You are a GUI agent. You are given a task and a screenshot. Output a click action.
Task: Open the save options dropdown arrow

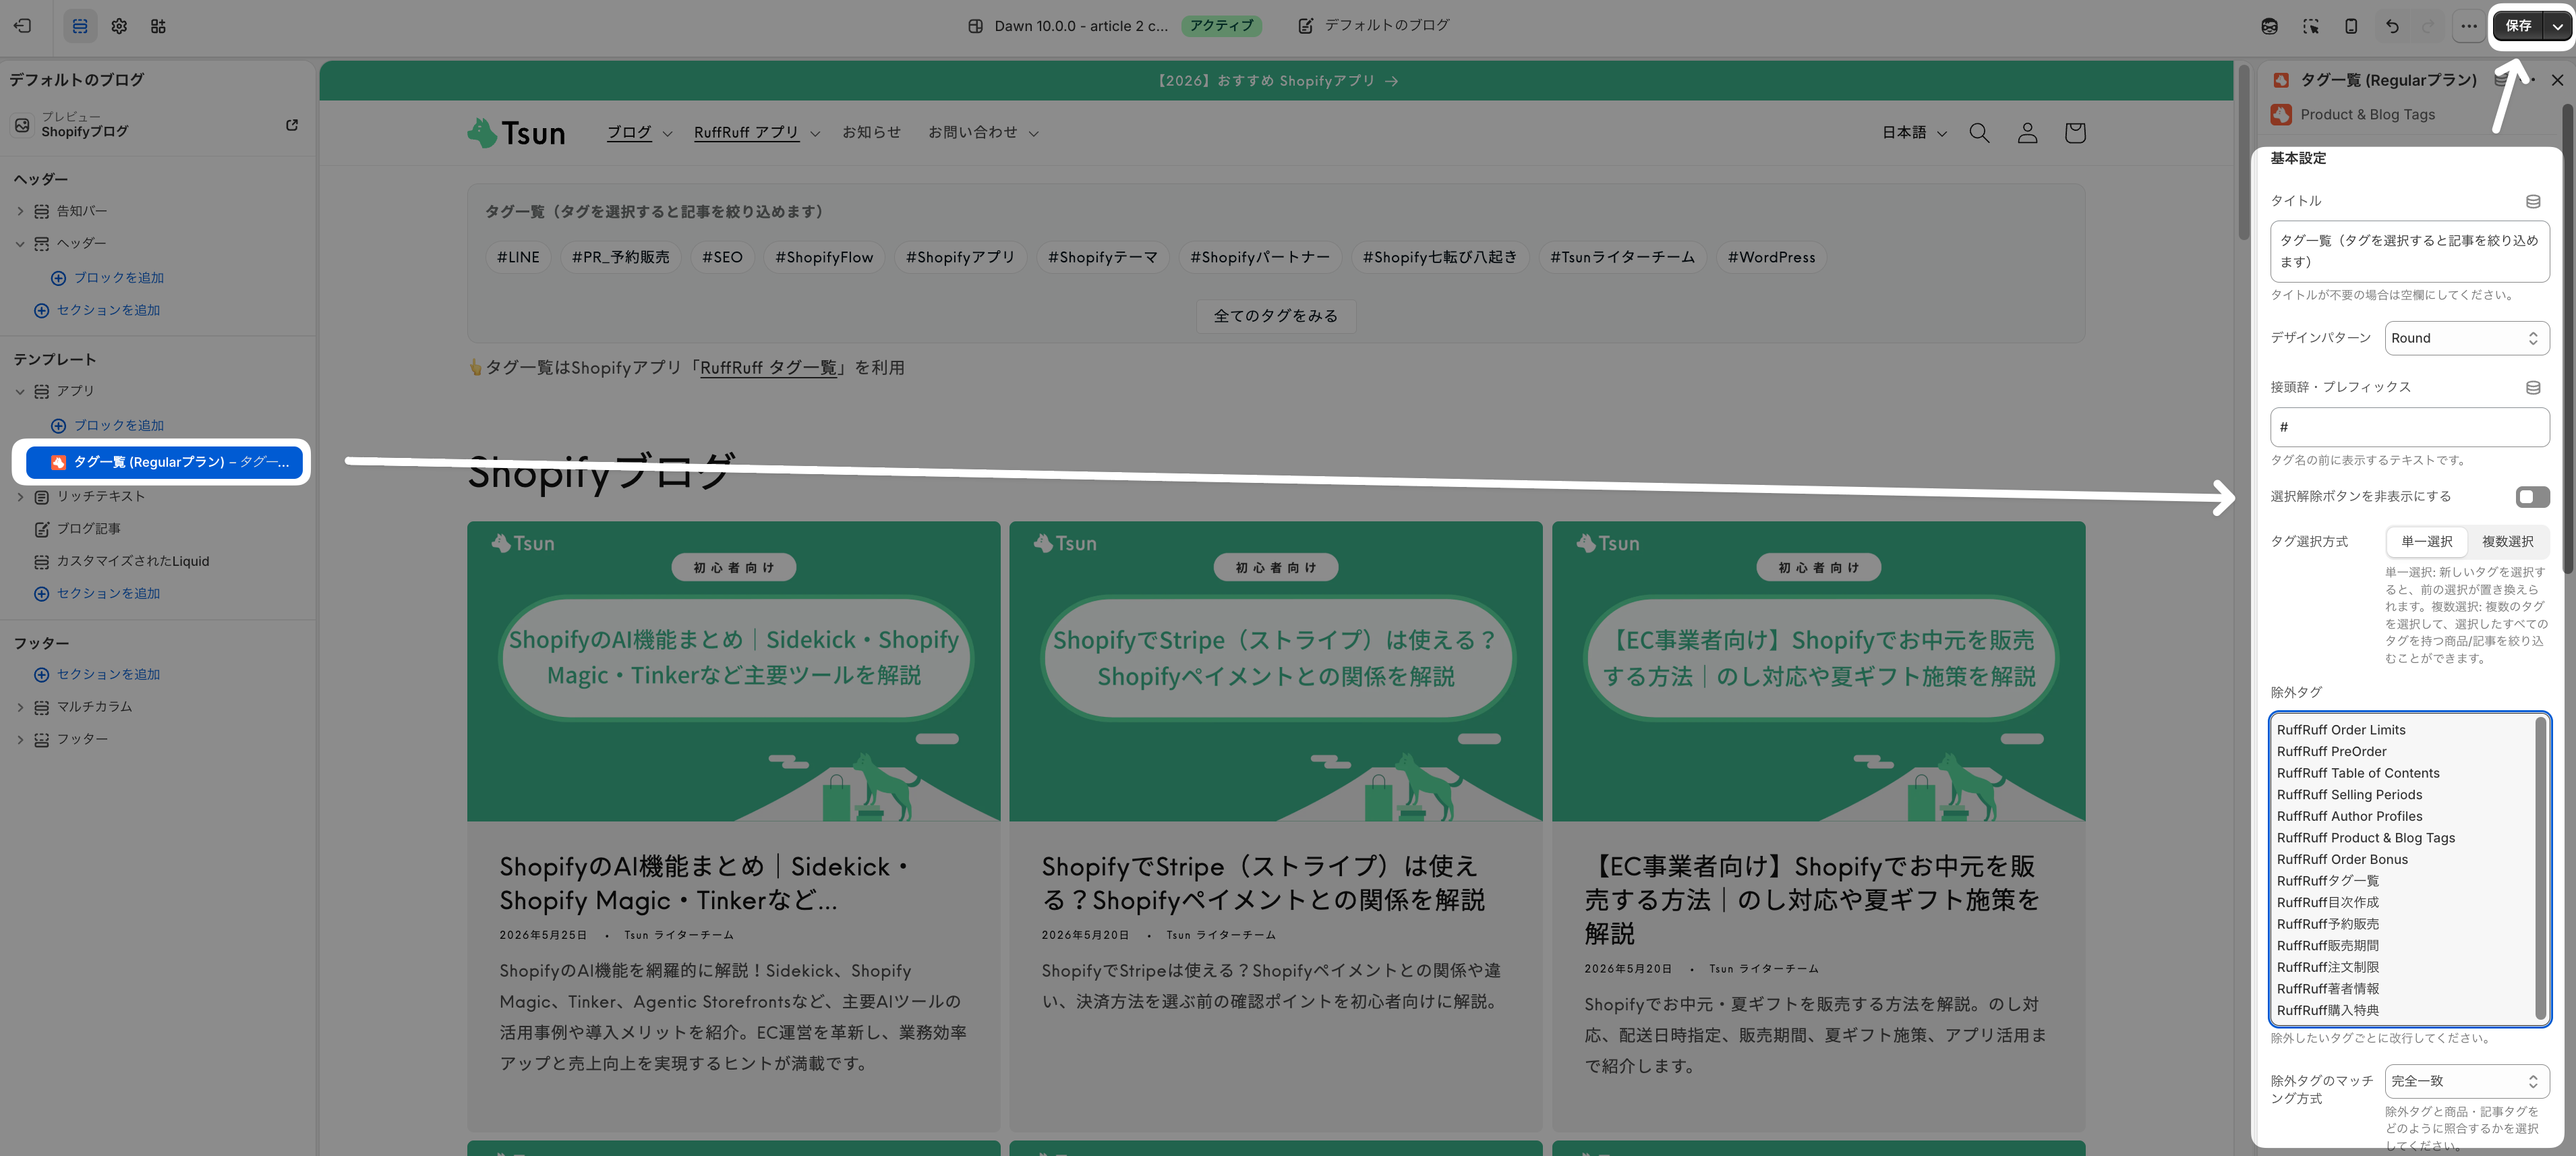click(2557, 26)
